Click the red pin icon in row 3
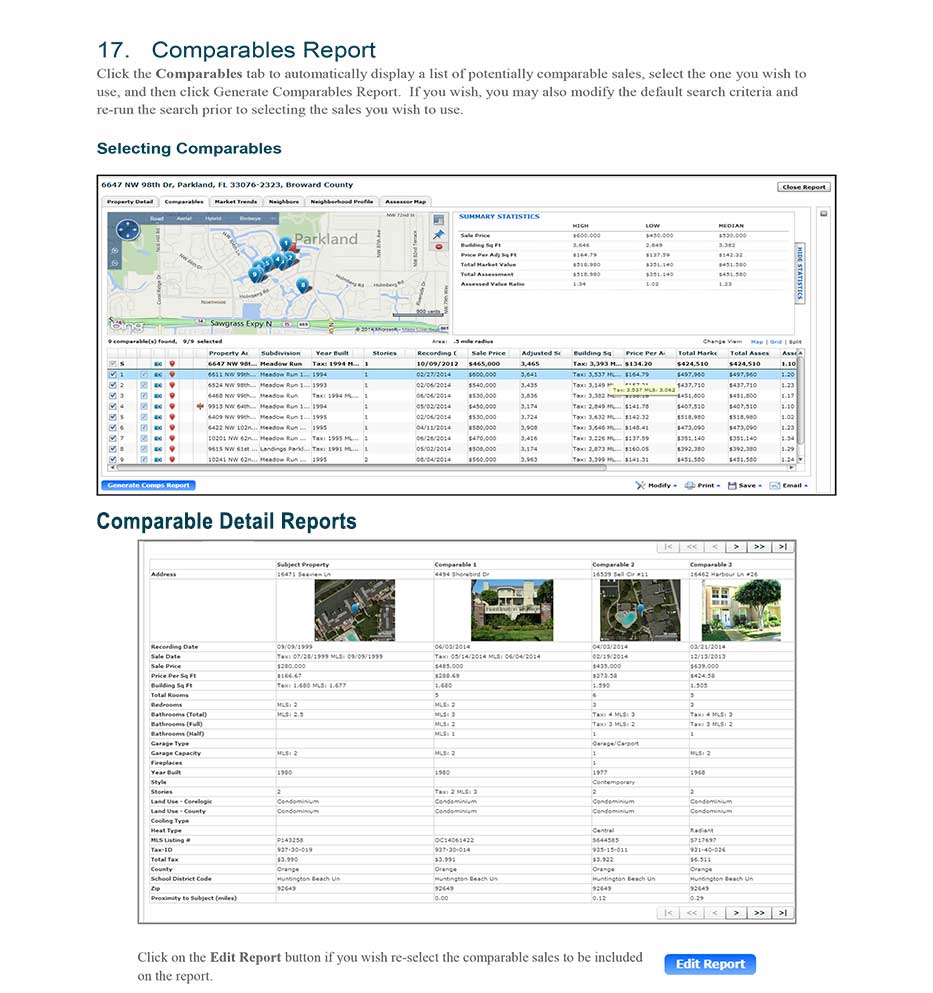The width and height of the screenshot is (933, 993). (x=172, y=395)
